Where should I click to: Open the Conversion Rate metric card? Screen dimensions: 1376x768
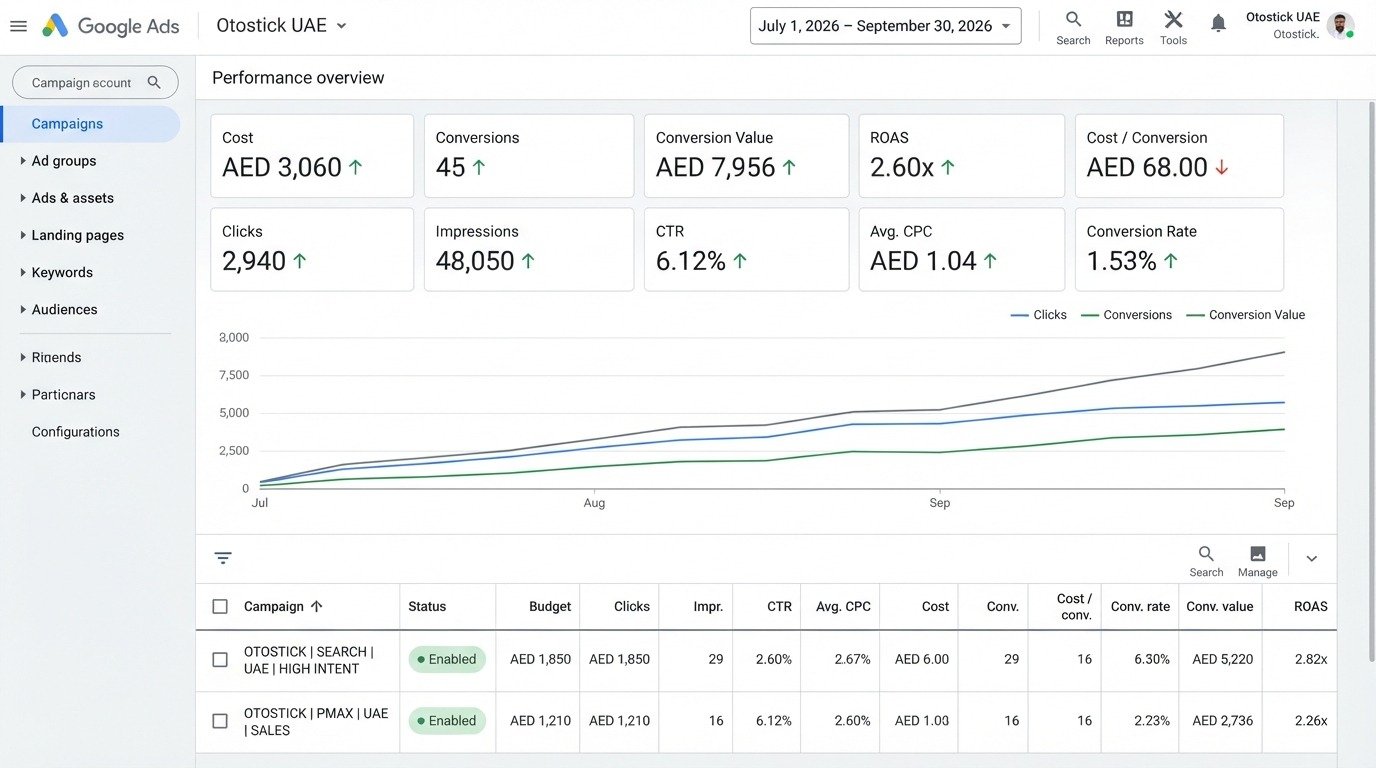[1179, 250]
